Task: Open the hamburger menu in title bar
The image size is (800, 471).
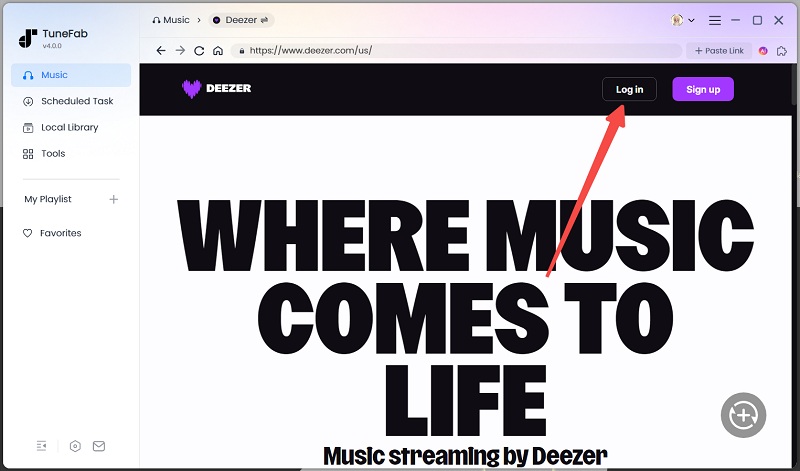Action: click(x=714, y=20)
